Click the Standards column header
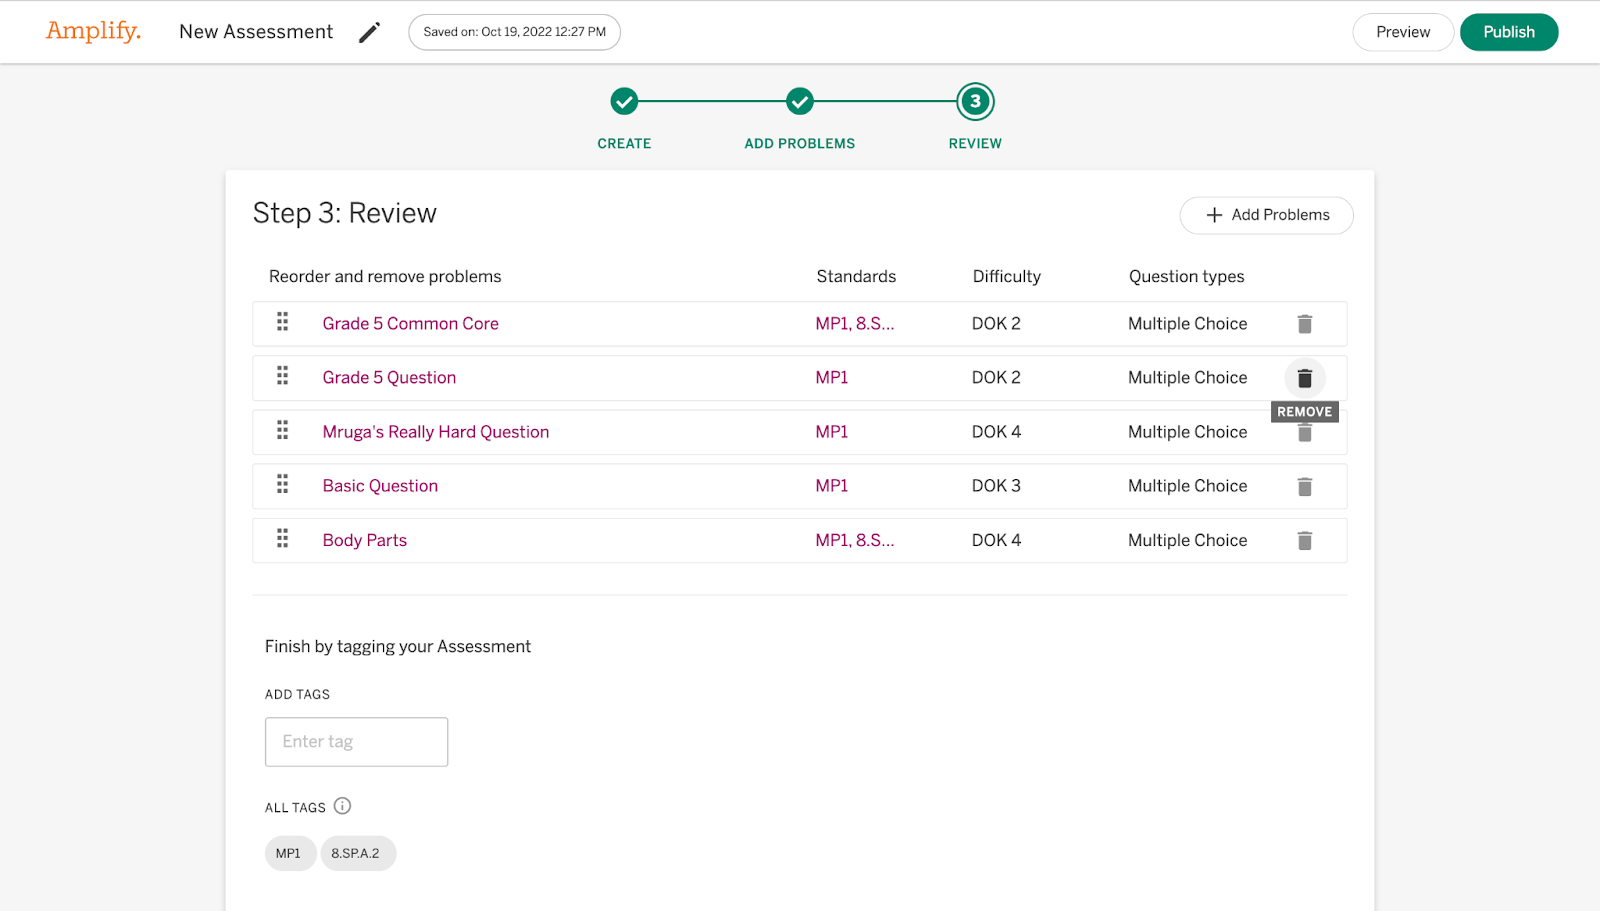Viewport: 1600px width, 911px height. click(856, 277)
